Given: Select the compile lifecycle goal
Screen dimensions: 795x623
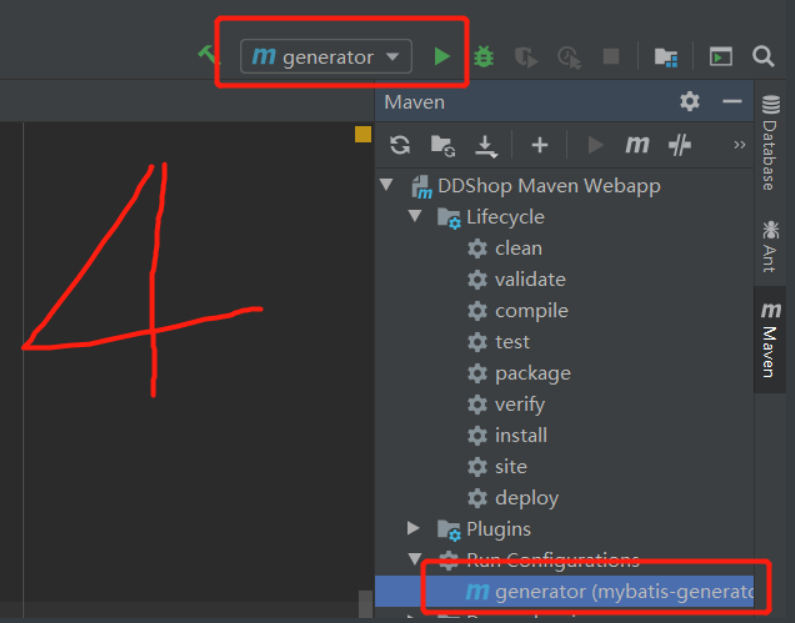Looking at the screenshot, I should pyautogui.click(x=531, y=311).
